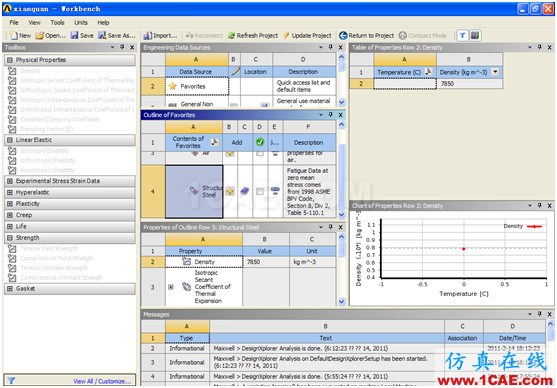This screenshot has height=388, width=557.
Task: Expand the Hyperelastic group
Action: (x=10, y=192)
